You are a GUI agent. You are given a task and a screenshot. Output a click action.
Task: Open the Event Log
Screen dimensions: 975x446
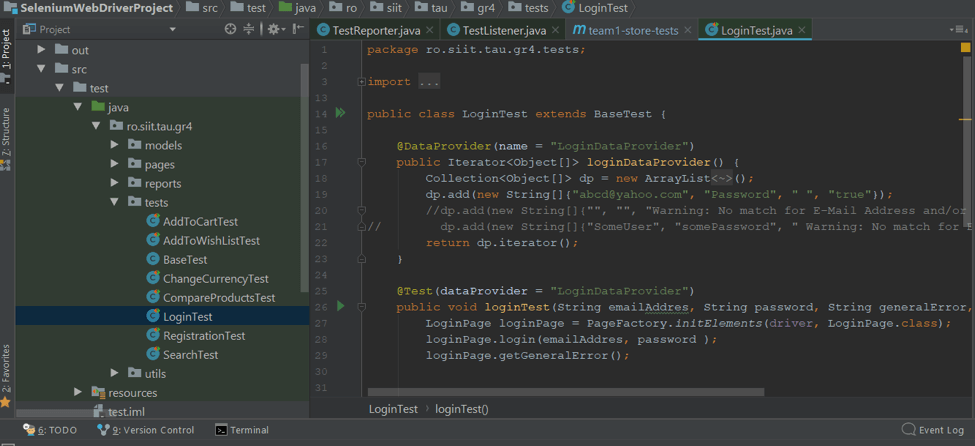(x=932, y=430)
